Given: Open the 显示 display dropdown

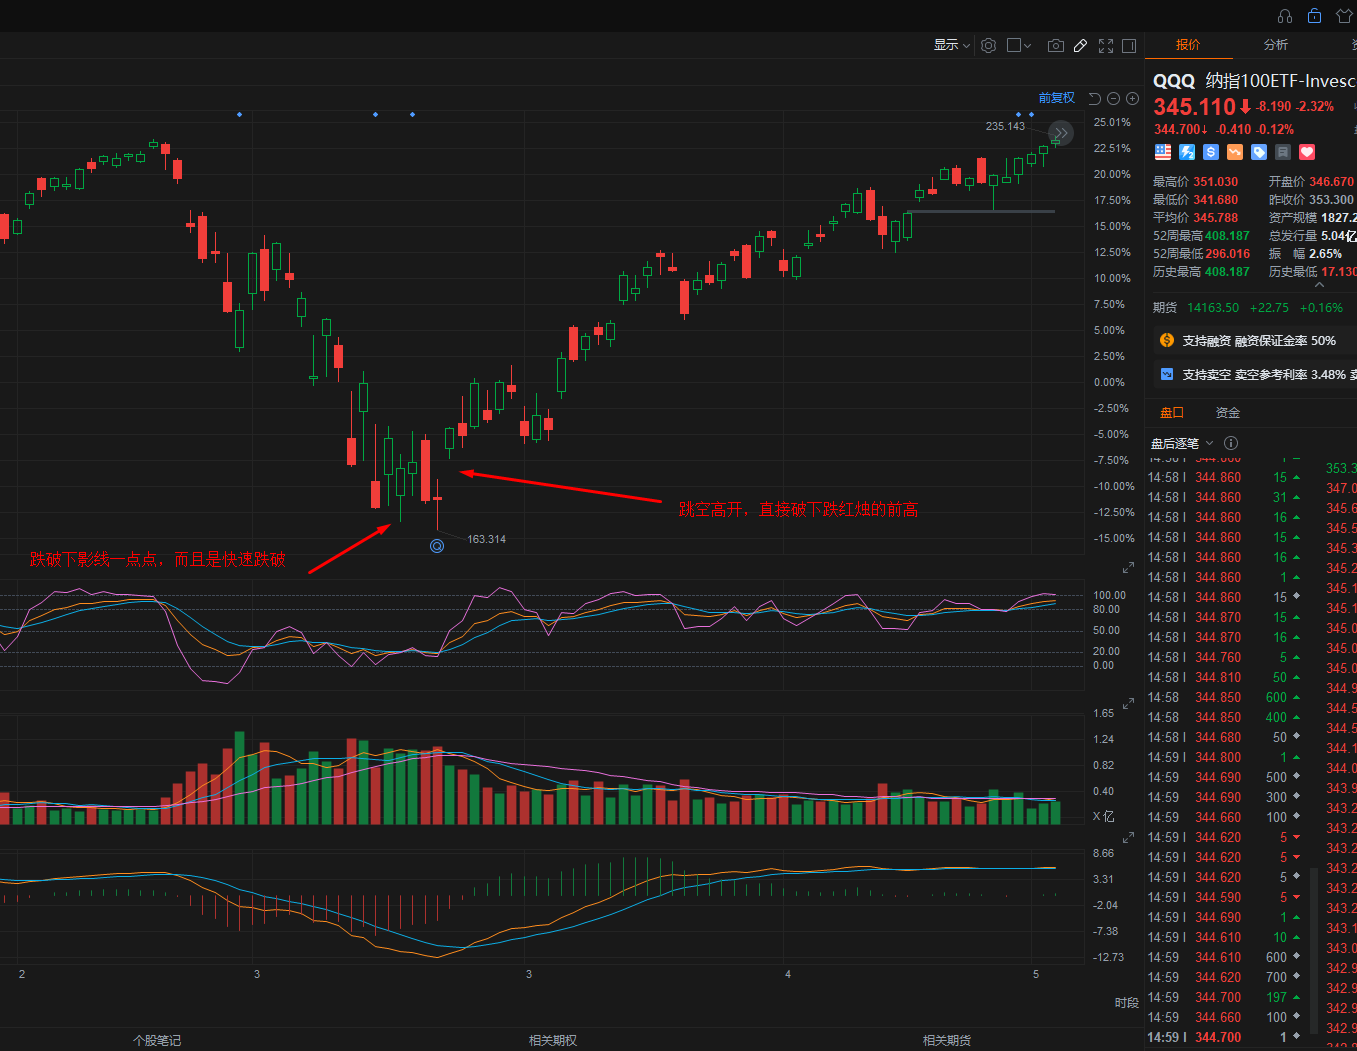Looking at the screenshot, I should pos(952,45).
